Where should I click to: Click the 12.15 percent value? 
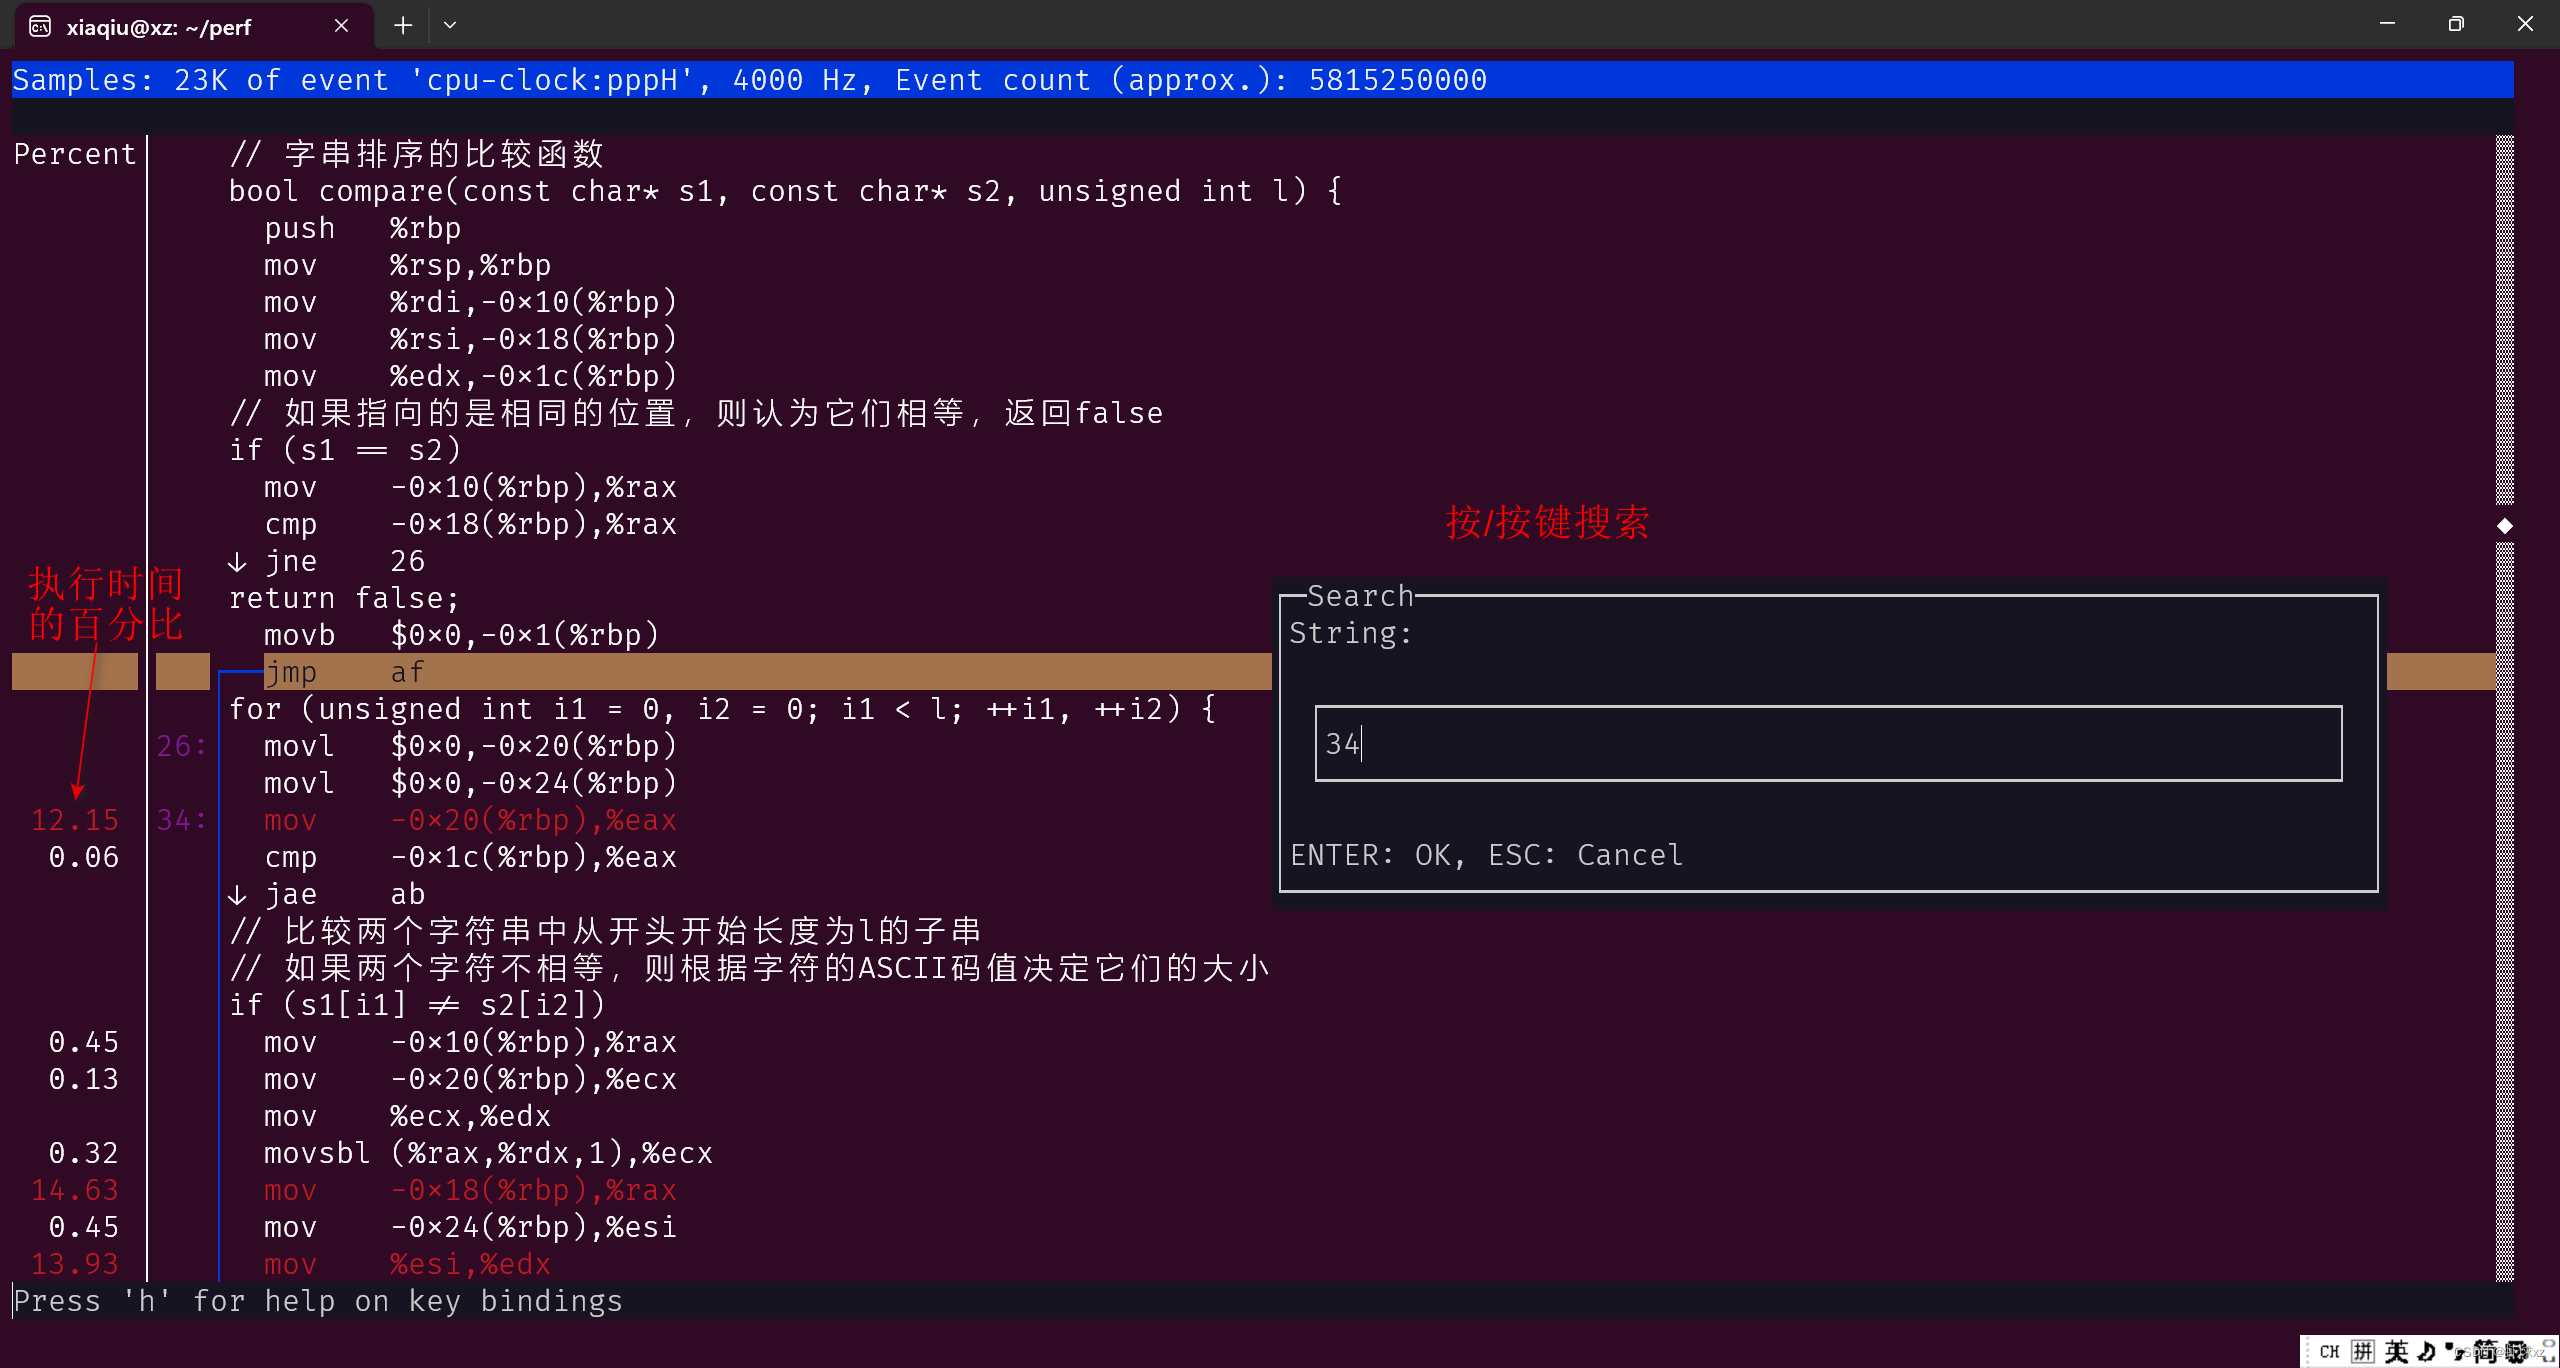pyautogui.click(x=75, y=820)
